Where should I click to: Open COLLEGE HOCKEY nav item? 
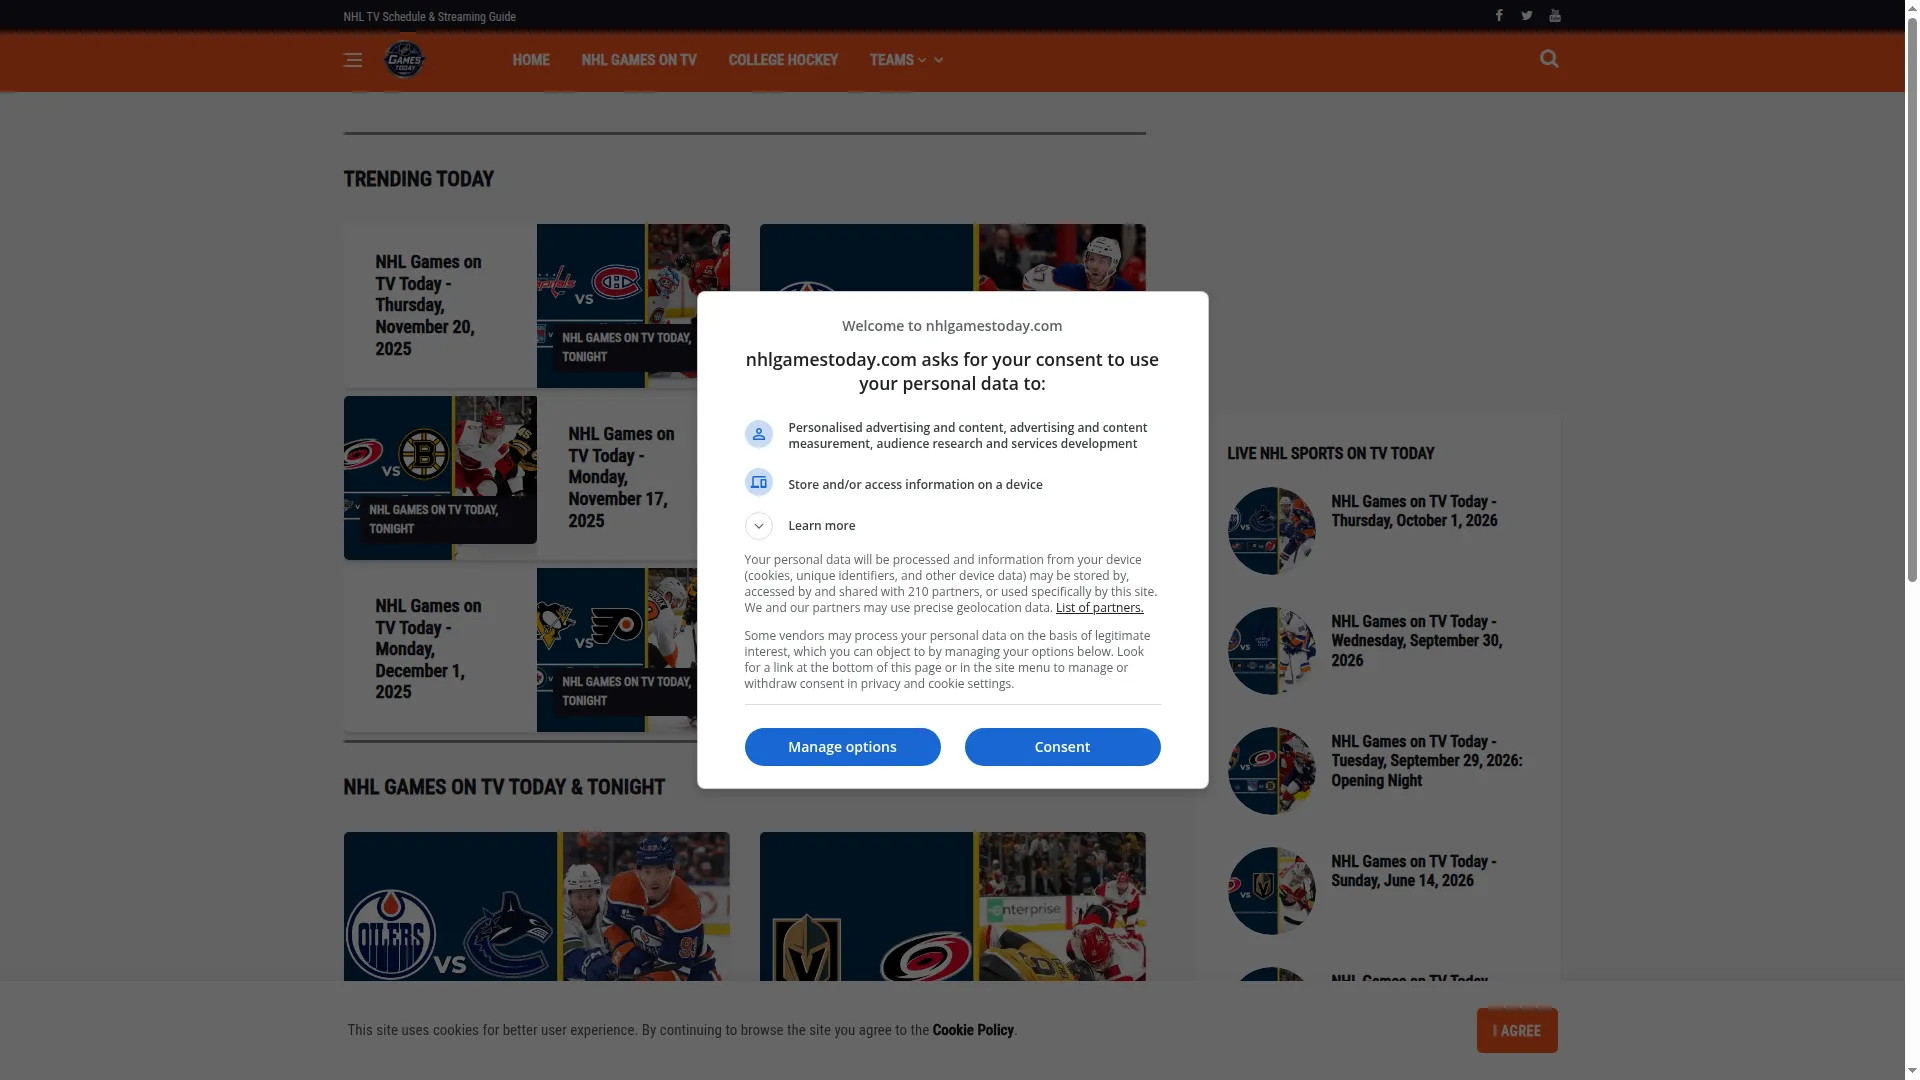pyautogui.click(x=783, y=60)
